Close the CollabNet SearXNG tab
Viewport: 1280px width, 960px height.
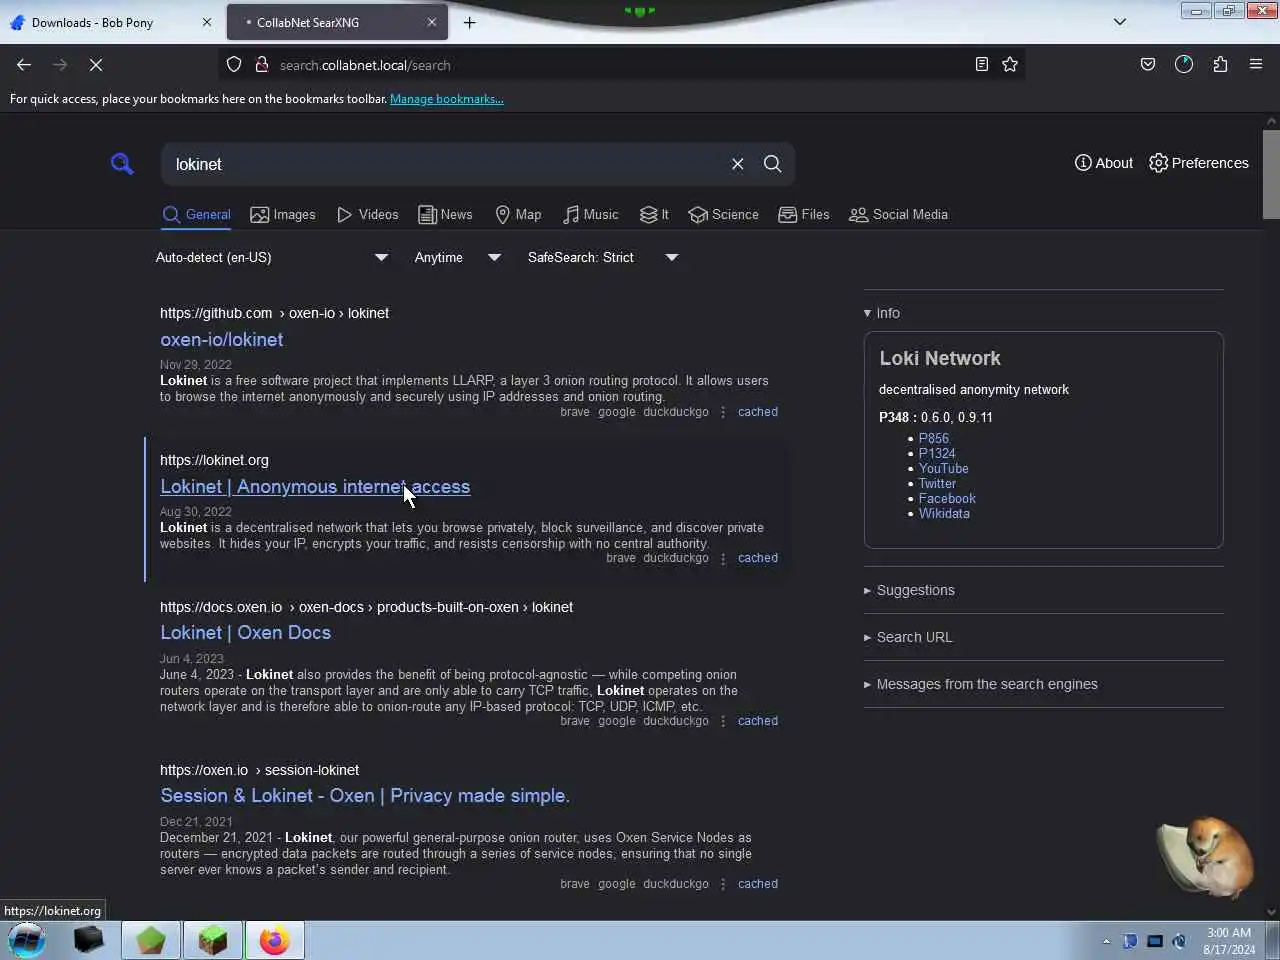tap(432, 22)
